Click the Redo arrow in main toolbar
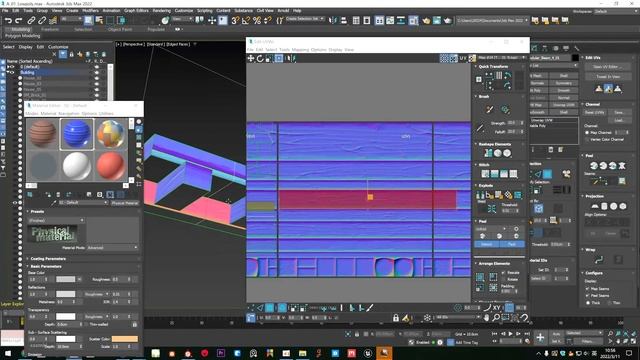Viewport: 640px width, 360px height. tap(19, 20)
